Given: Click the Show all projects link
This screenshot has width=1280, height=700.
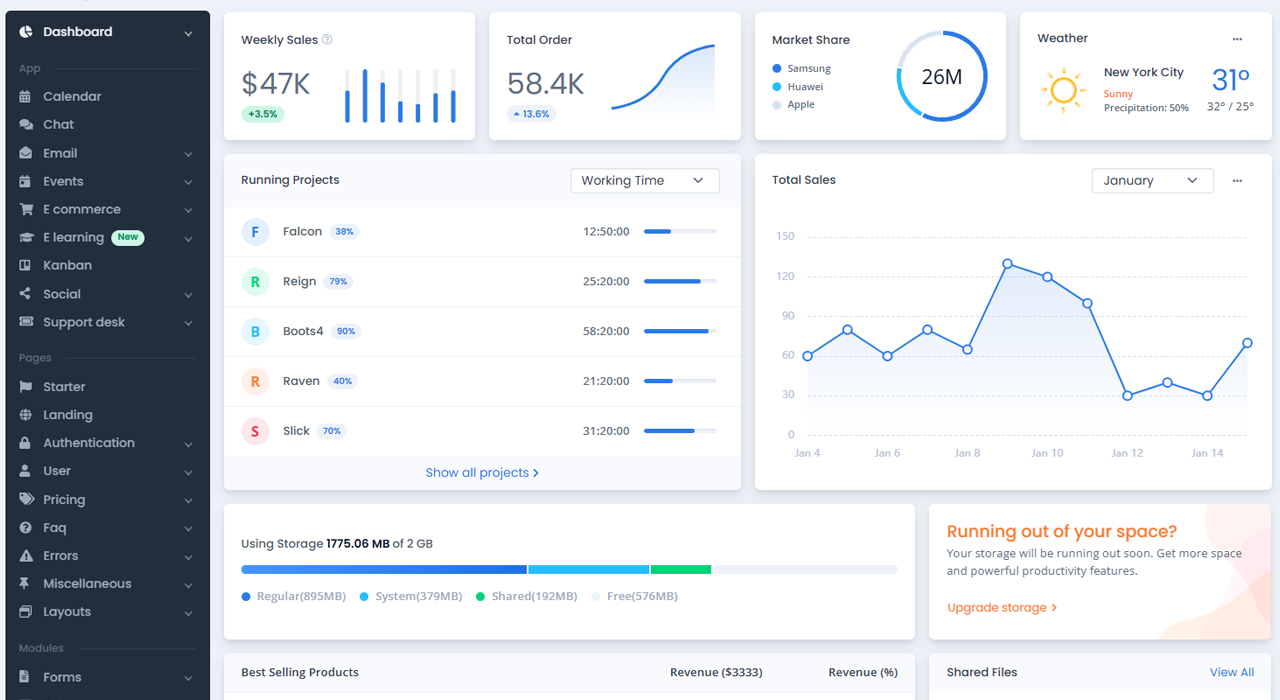Looking at the screenshot, I should [482, 473].
